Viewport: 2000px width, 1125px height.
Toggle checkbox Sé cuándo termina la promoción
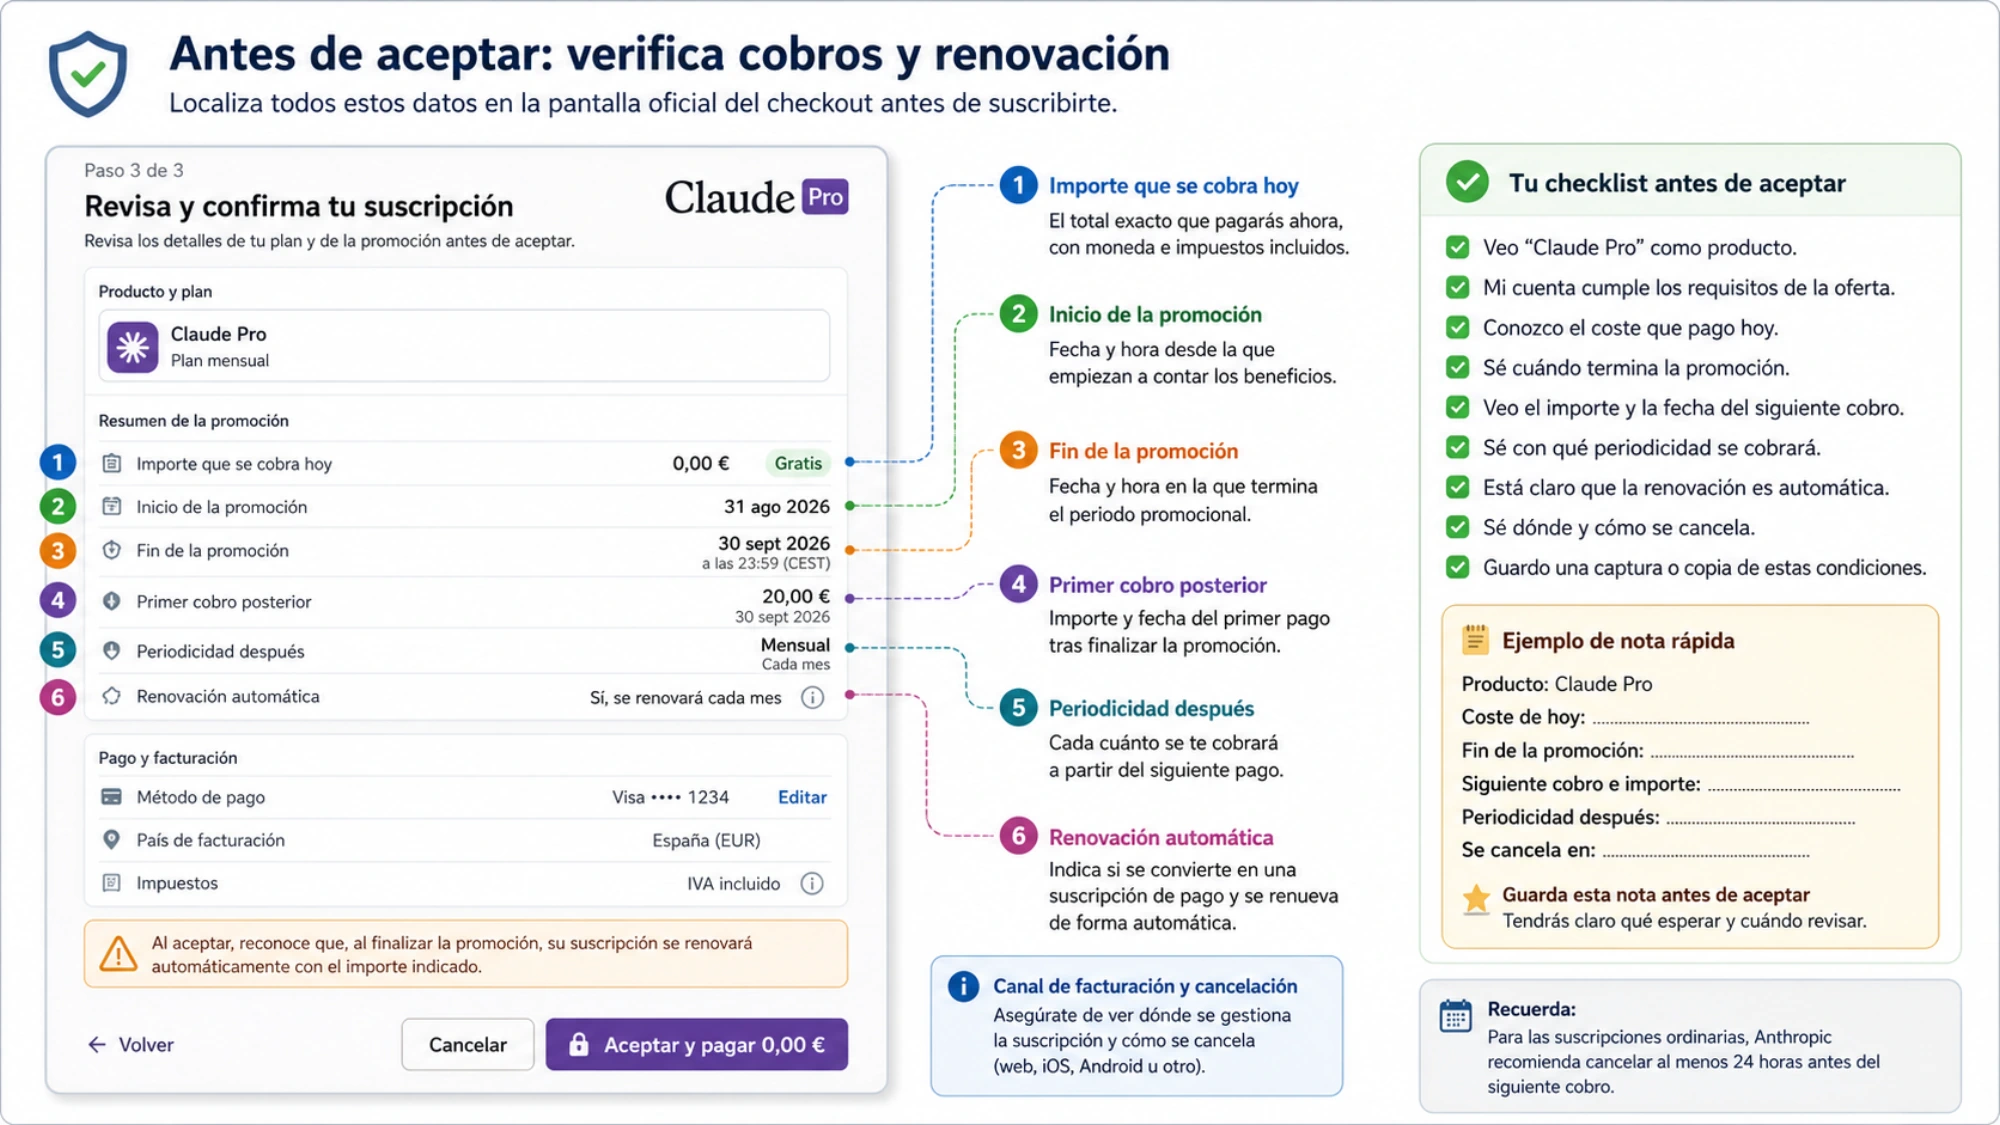click(x=1458, y=367)
